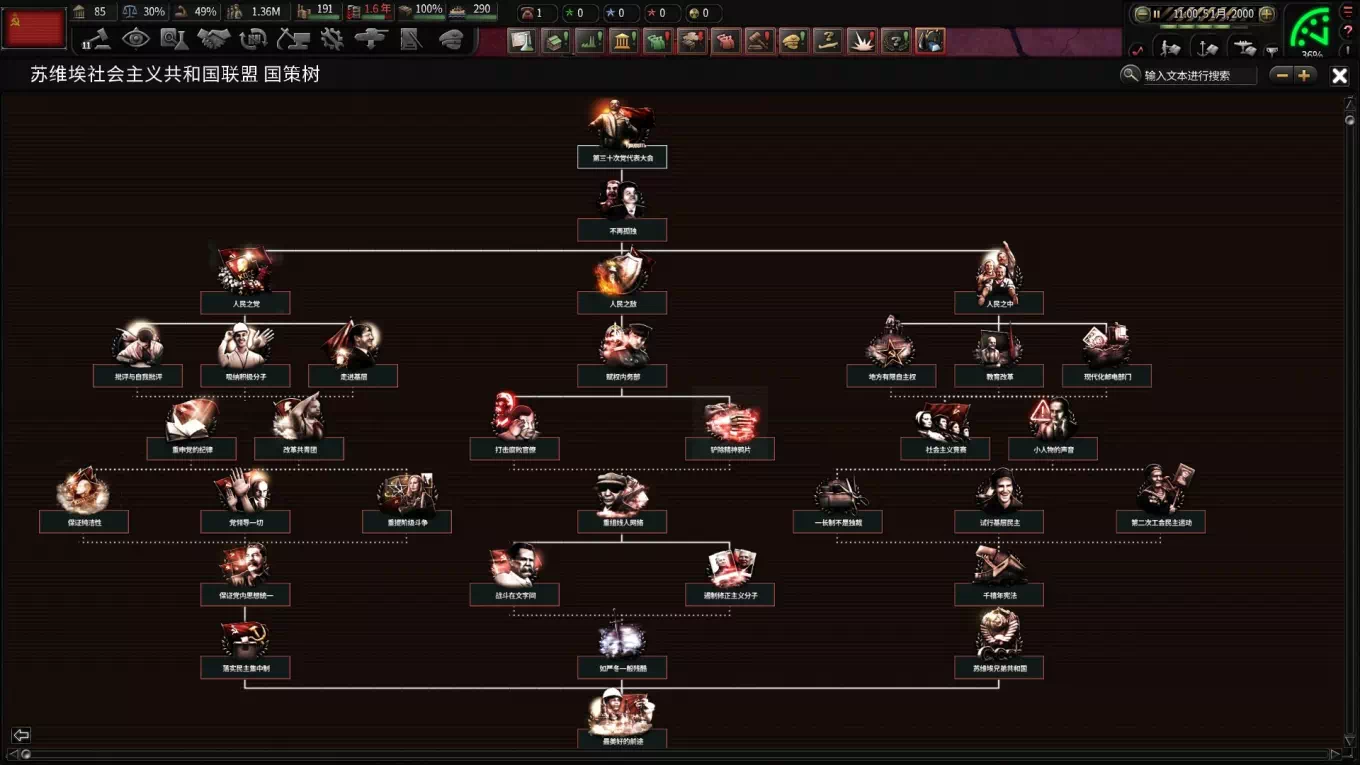Pick the 遏制修正主义分子 focus
This screenshot has height=765, width=1360.
(730, 595)
